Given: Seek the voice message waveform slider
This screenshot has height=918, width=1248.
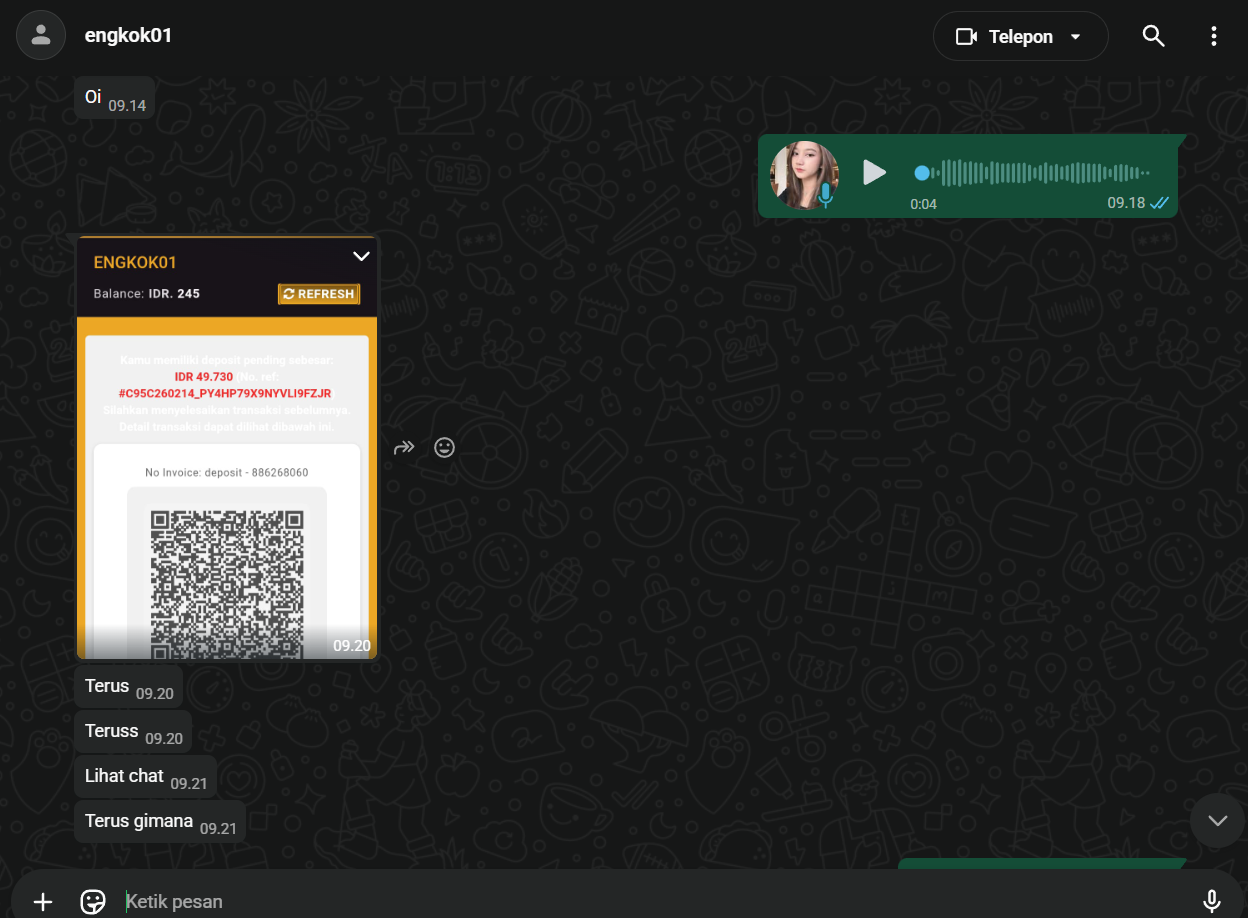Looking at the screenshot, I should point(1032,173).
